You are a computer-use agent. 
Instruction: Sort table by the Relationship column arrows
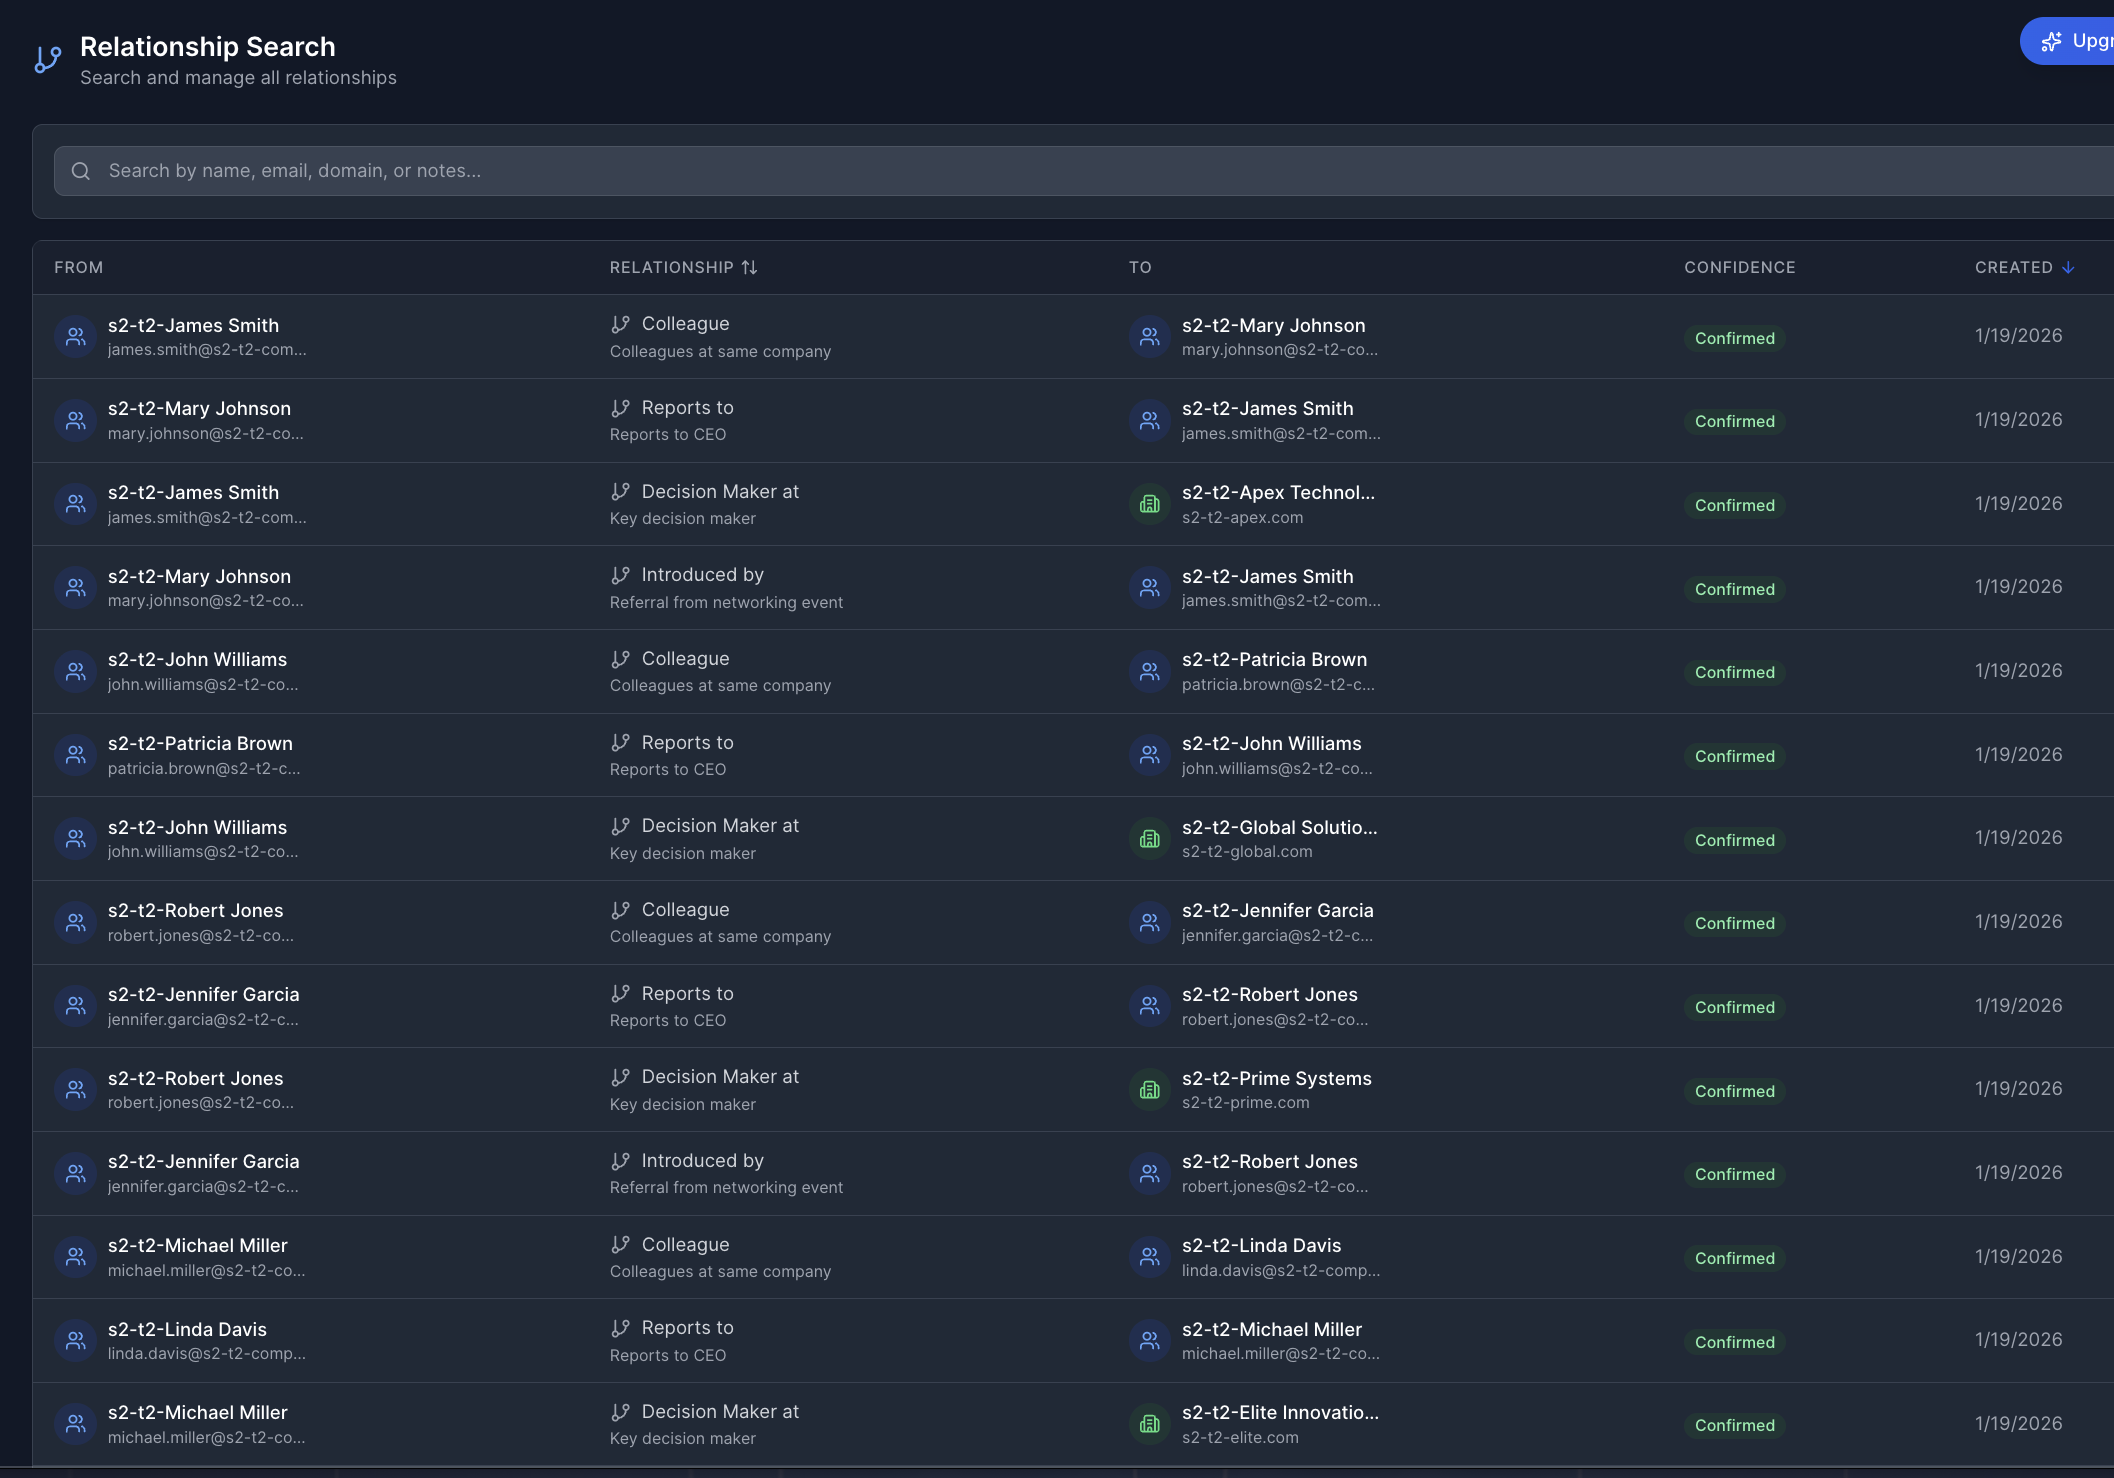[x=749, y=267]
